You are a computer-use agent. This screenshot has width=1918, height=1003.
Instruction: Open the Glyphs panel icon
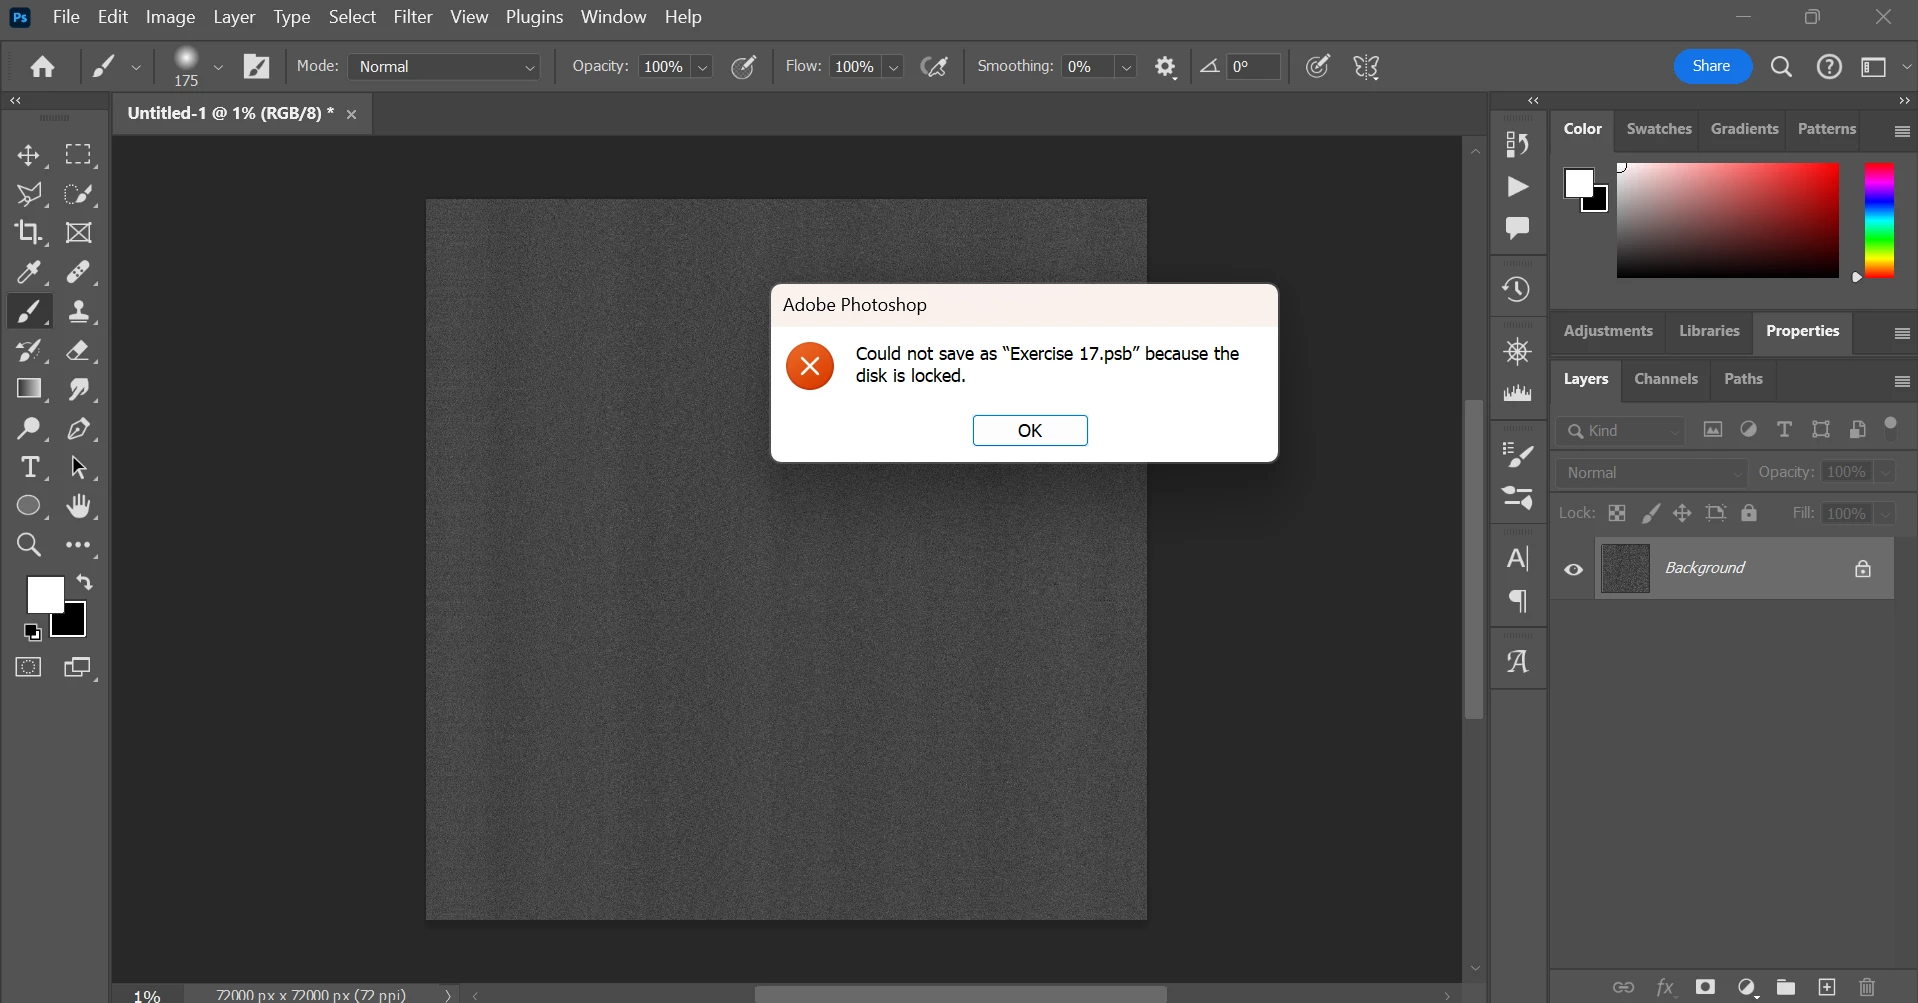tap(1518, 661)
